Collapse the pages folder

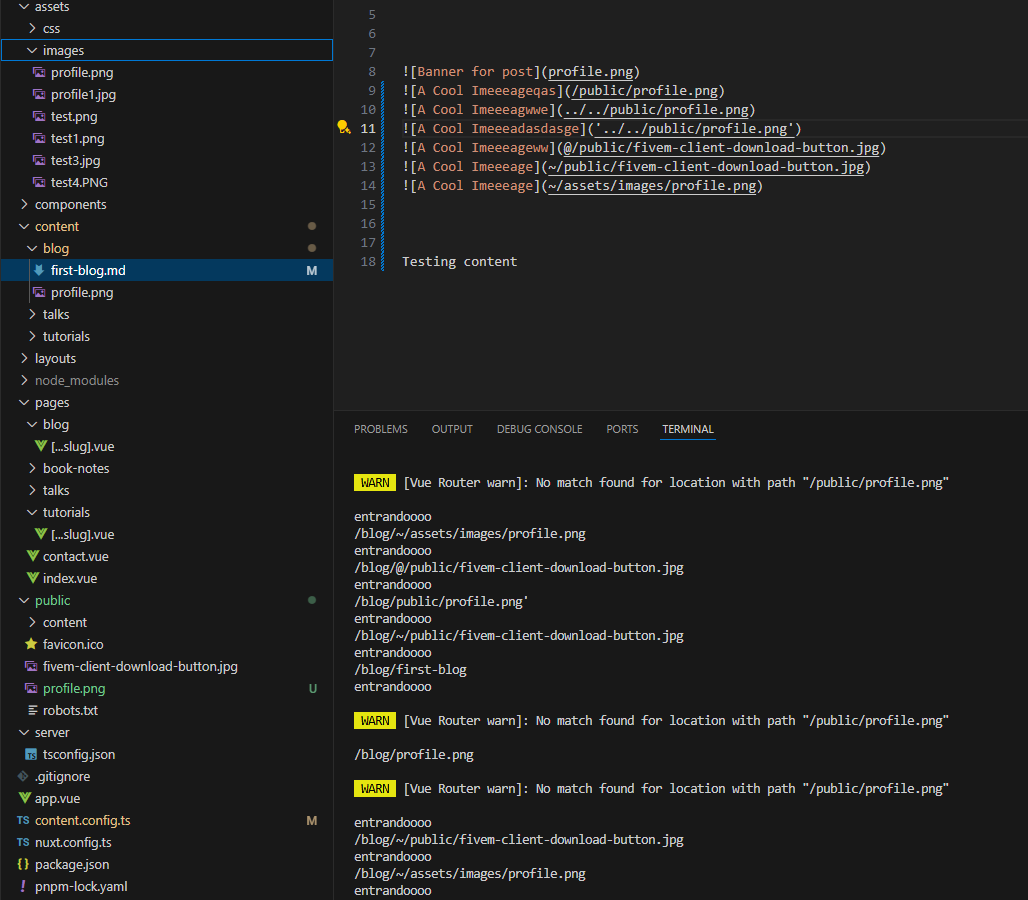tap(24, 402)
